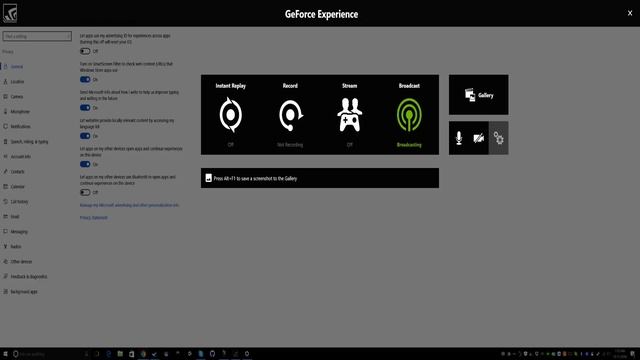Screen dimensions: 640x360
Task: Open the Action Center notification icon
Action: coord(632,354)
